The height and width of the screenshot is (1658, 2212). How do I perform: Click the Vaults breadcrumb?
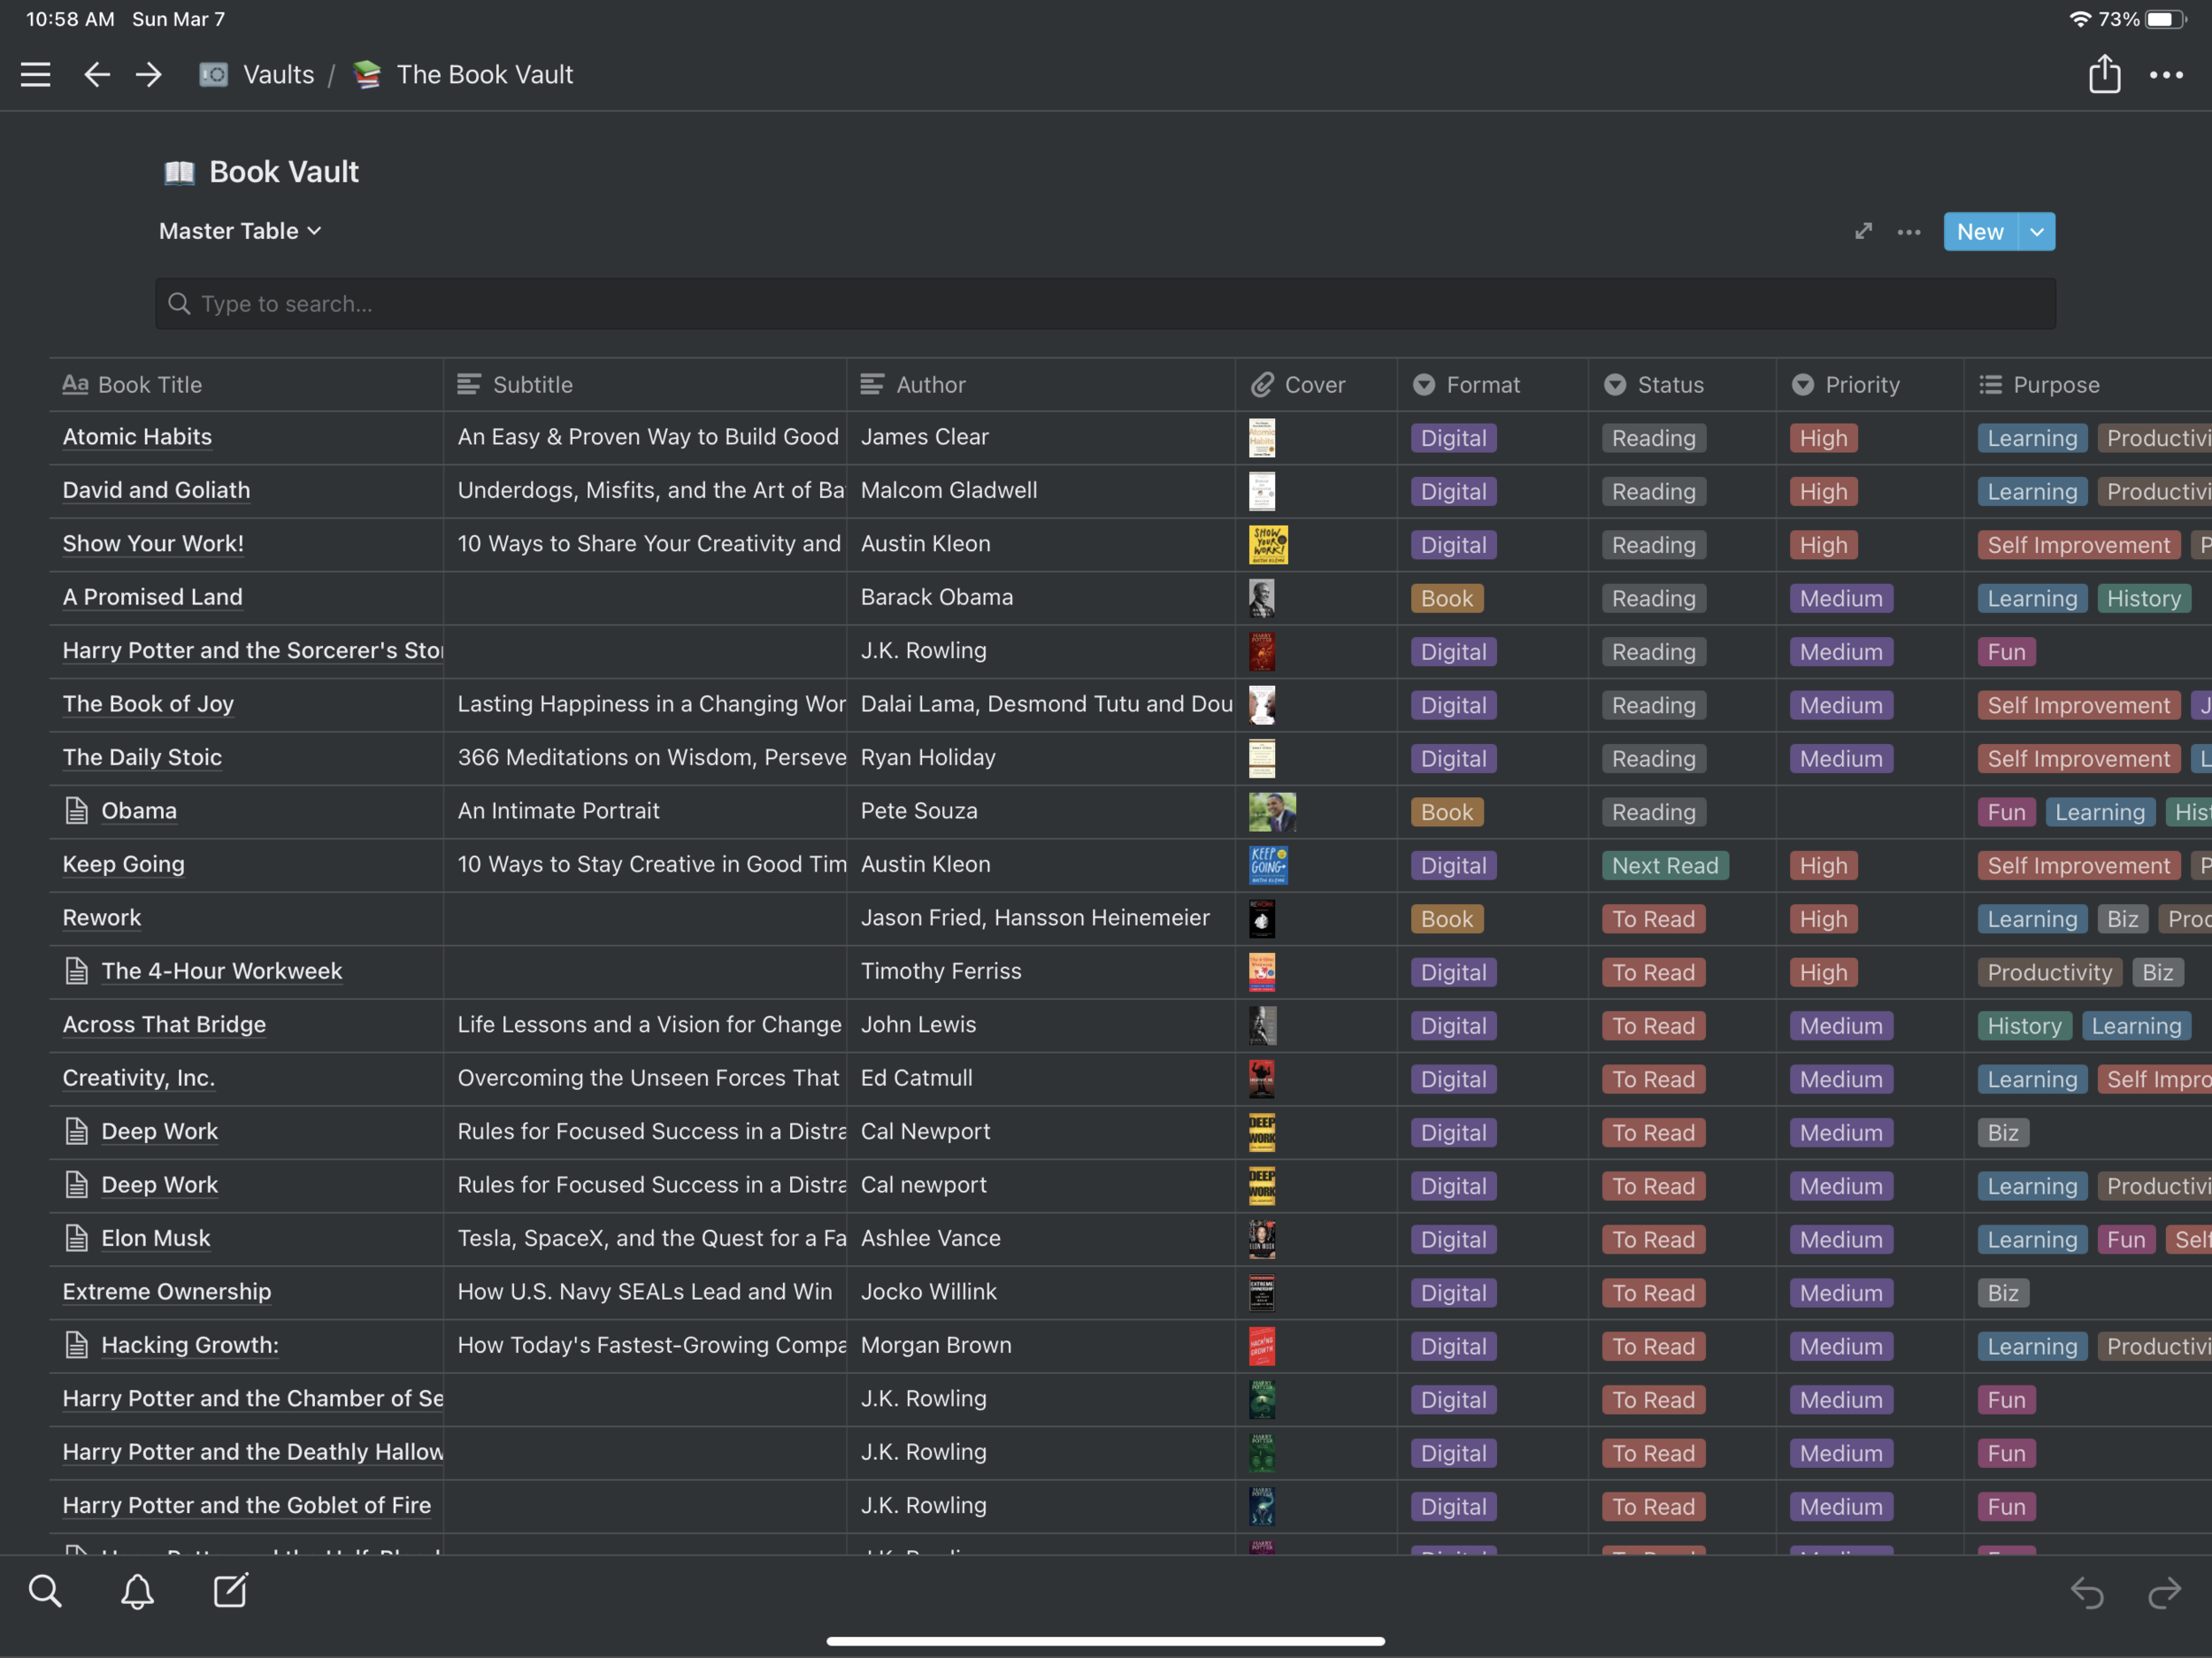(278, 74)
